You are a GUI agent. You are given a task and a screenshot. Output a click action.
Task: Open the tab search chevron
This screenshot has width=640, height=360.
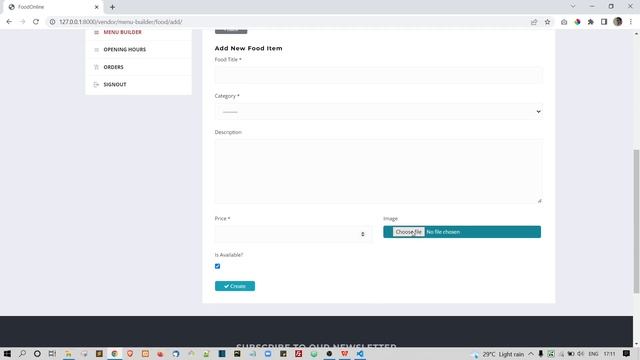573,7
